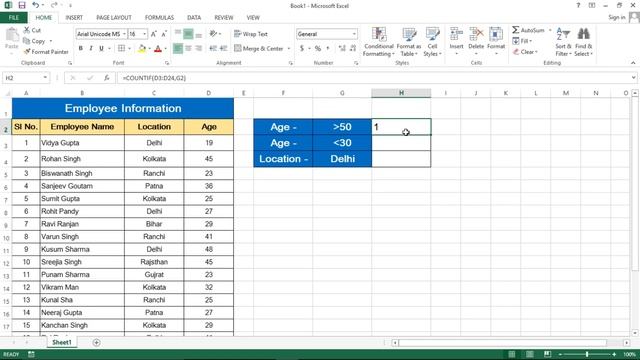Open Conditional Formatting menu
The image size is (640, 360).
tap(379, 42)
